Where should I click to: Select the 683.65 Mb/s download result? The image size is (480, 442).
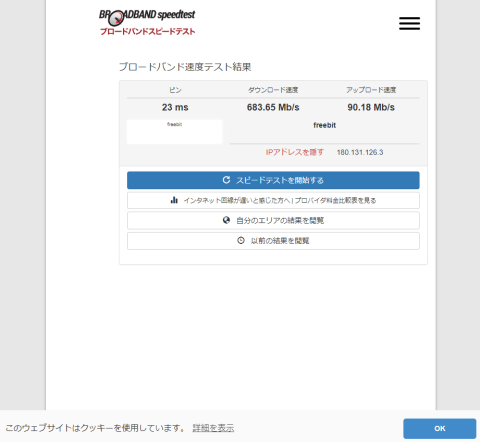tap(273, 107)
